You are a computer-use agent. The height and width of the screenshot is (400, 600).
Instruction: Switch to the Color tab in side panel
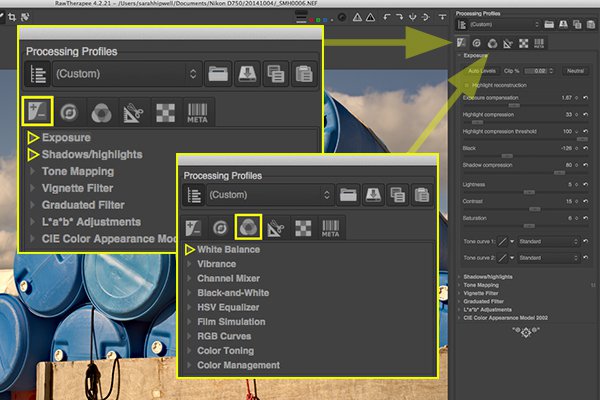(492, 43)
